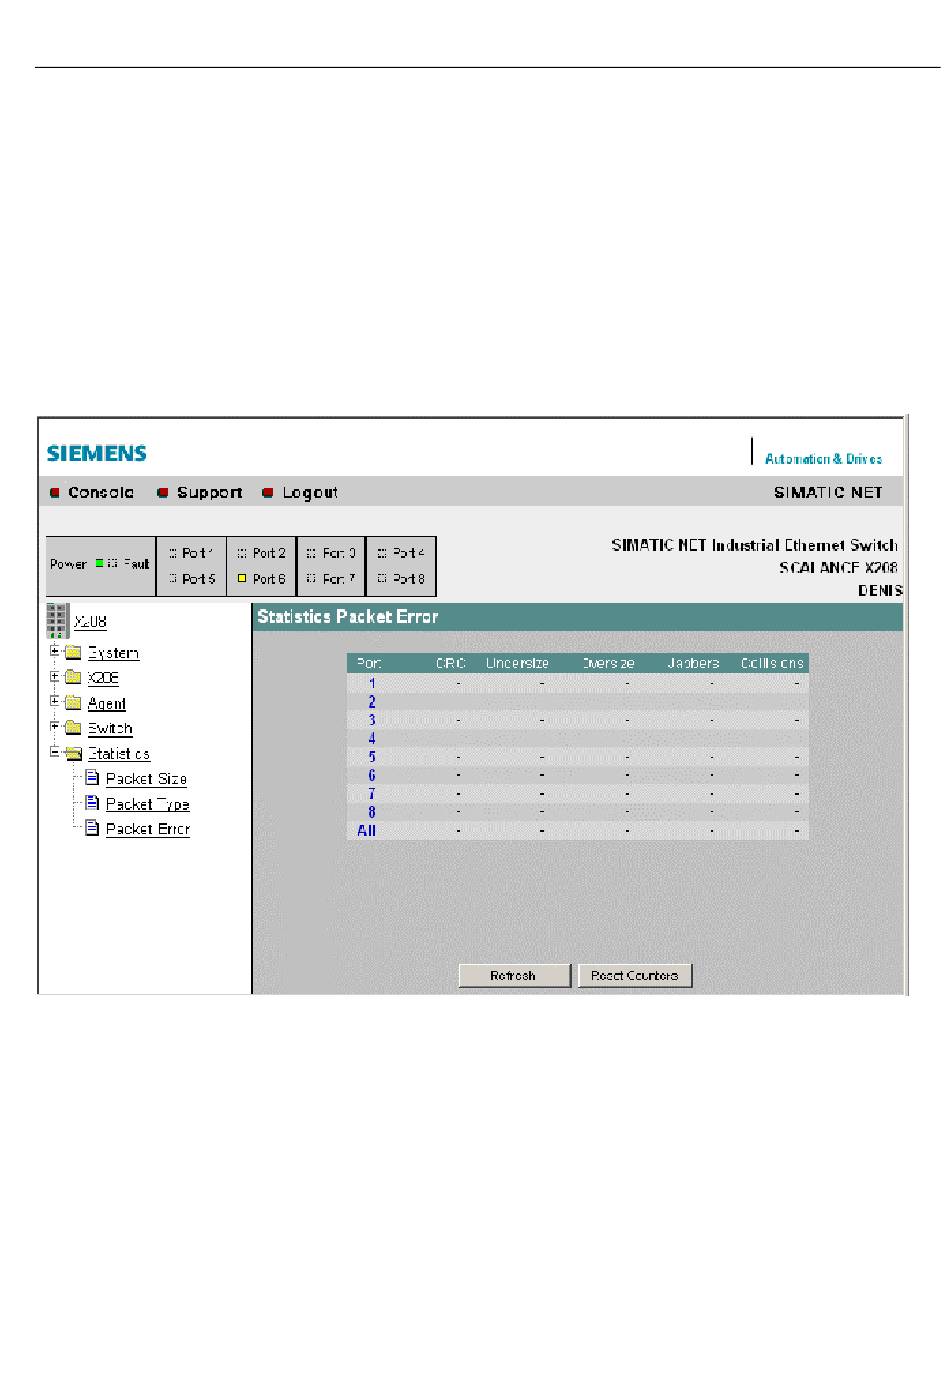
Task: Click the Jabbers column header
Action: [693, 663]
